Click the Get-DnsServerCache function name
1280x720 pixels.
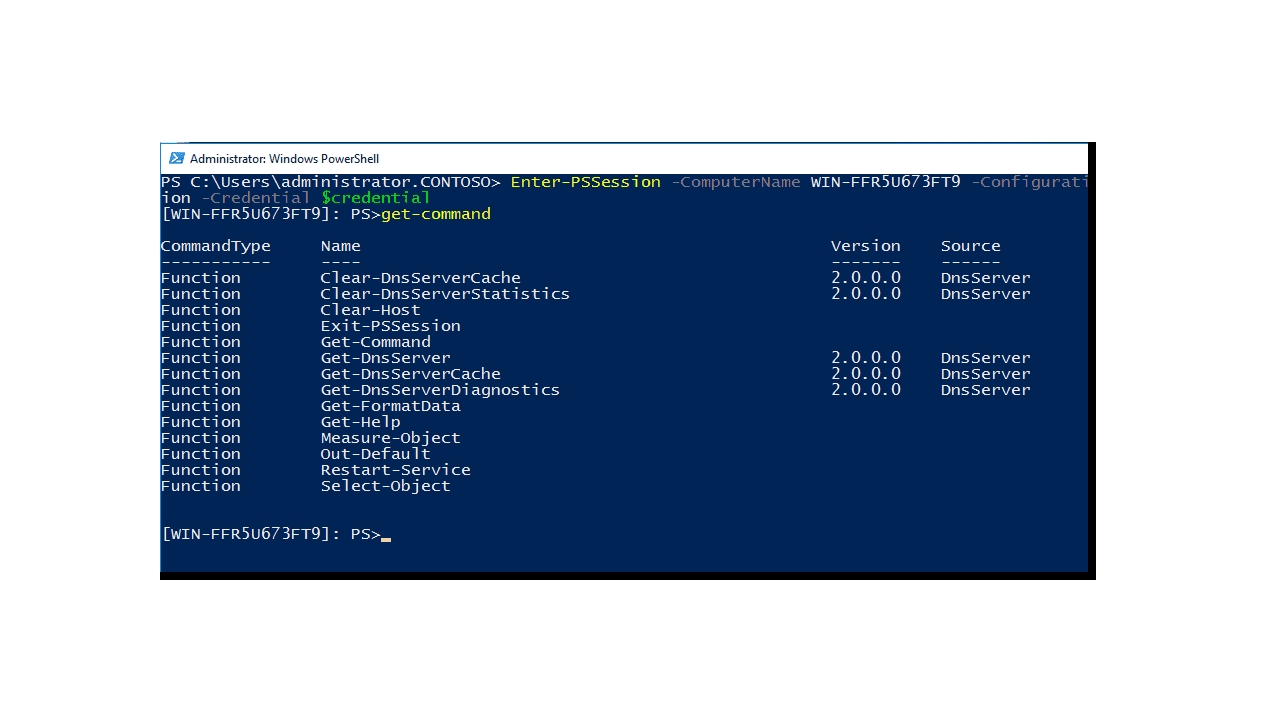click(410, 374)
